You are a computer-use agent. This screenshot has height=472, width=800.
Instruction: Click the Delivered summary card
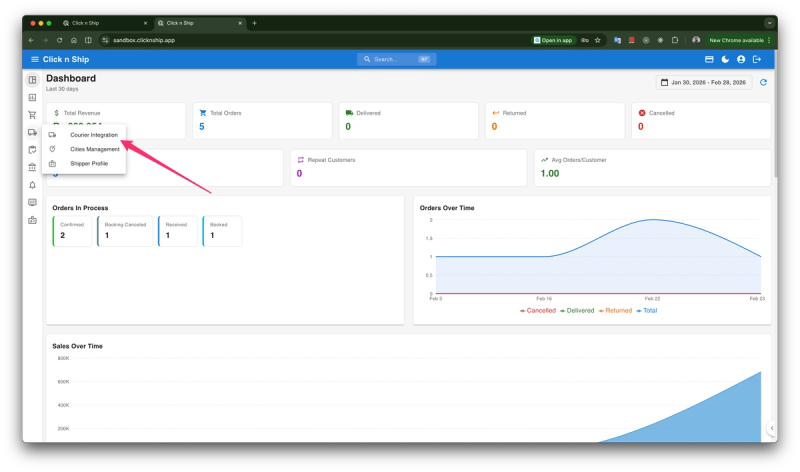point(409,120)
